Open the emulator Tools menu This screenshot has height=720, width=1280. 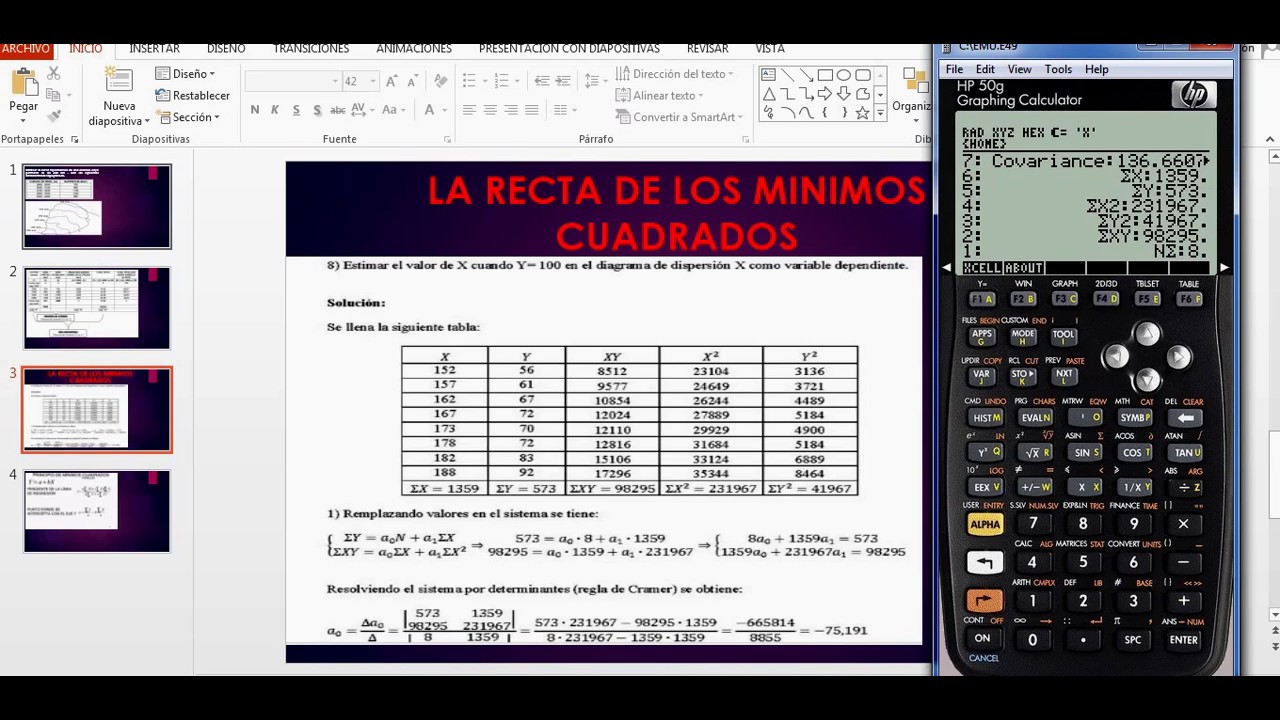tap(1058, 69)
